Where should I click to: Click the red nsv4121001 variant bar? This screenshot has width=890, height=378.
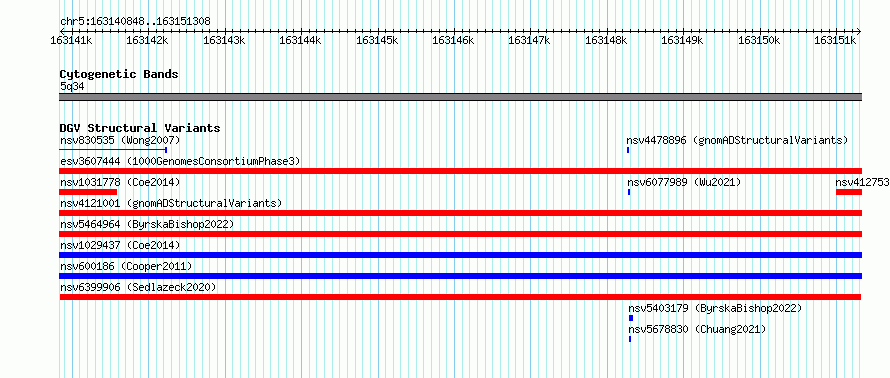460,213
